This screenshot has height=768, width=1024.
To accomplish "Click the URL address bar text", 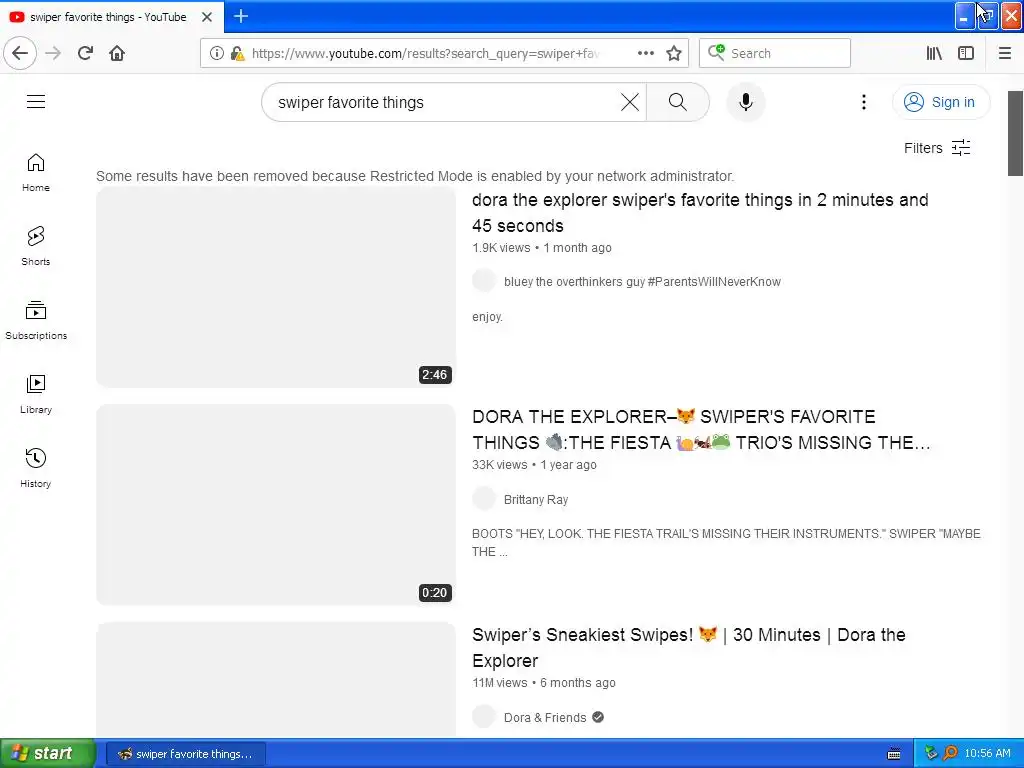I will tap(425, 54).
